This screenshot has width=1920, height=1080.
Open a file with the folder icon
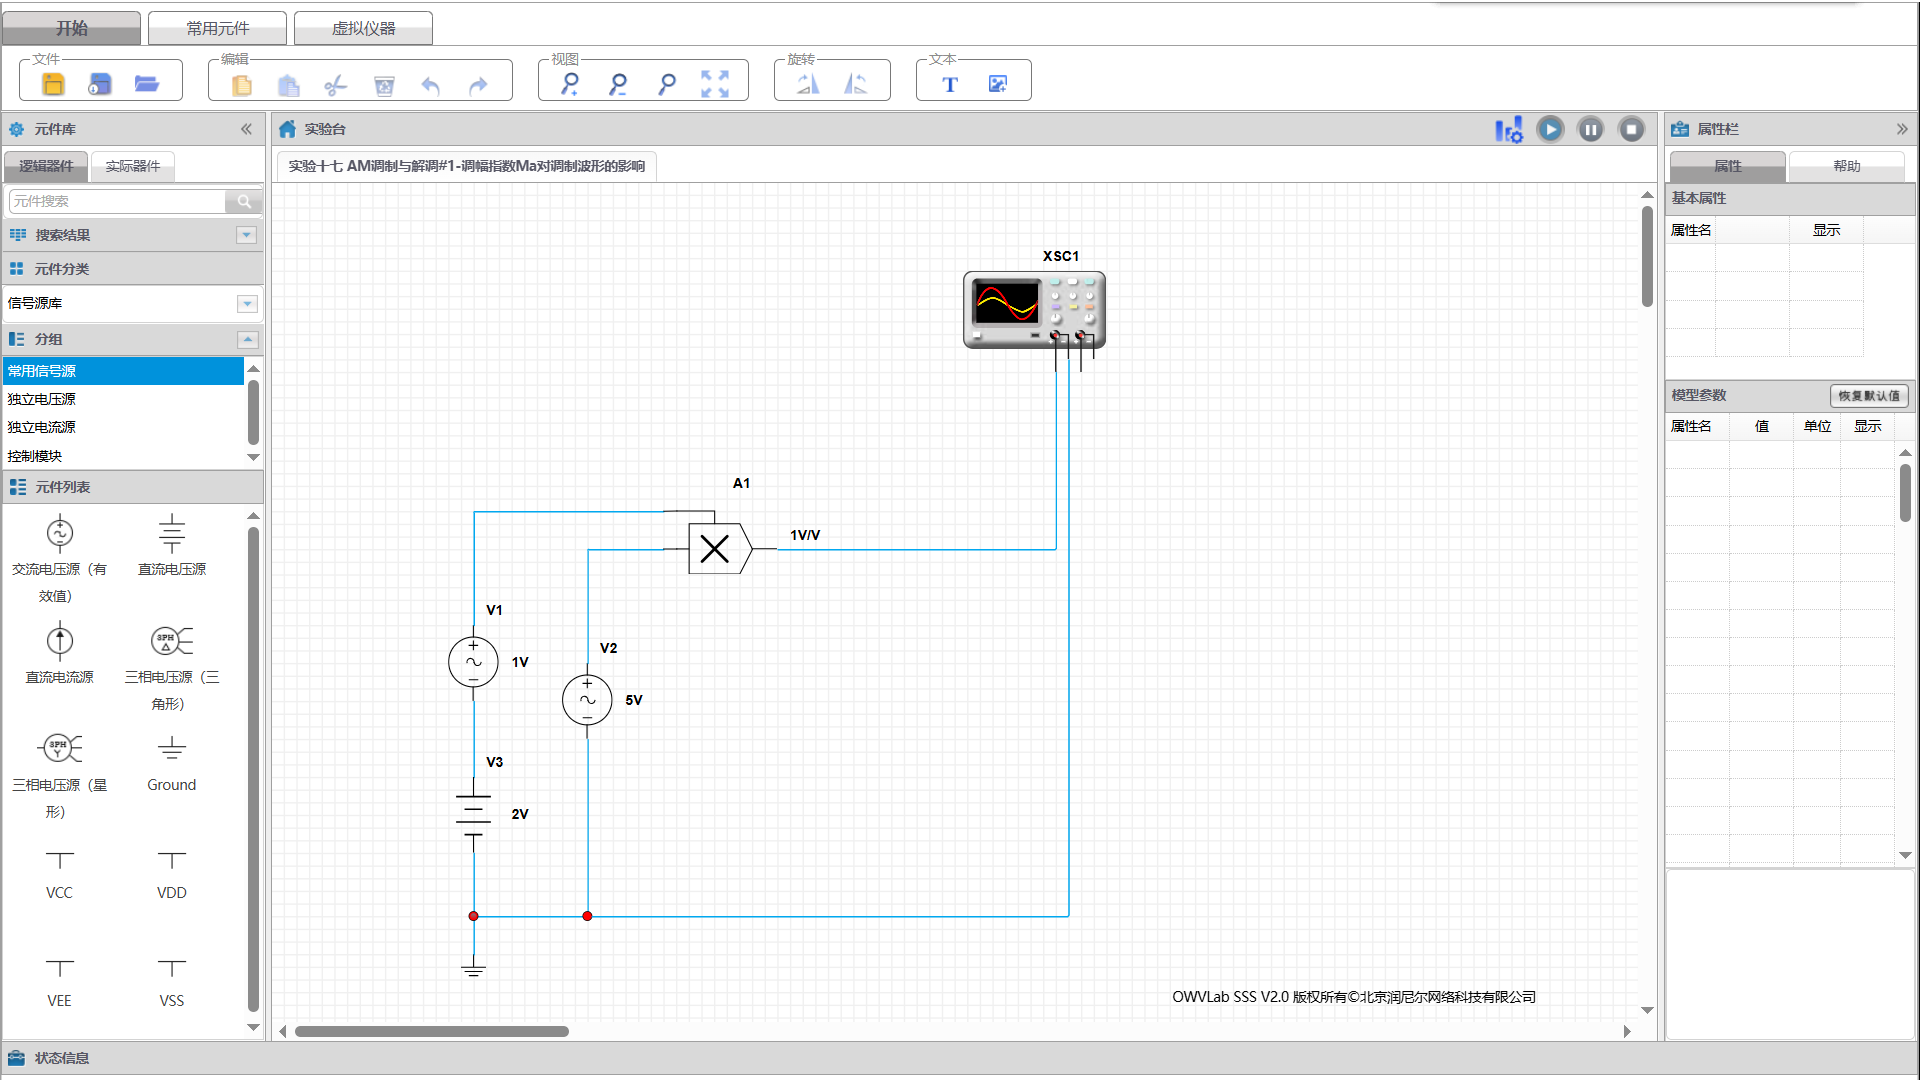(147, 85)
